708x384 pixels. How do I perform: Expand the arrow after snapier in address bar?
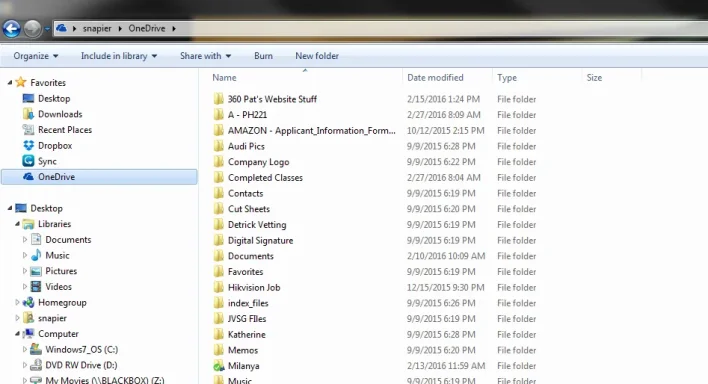120,28
